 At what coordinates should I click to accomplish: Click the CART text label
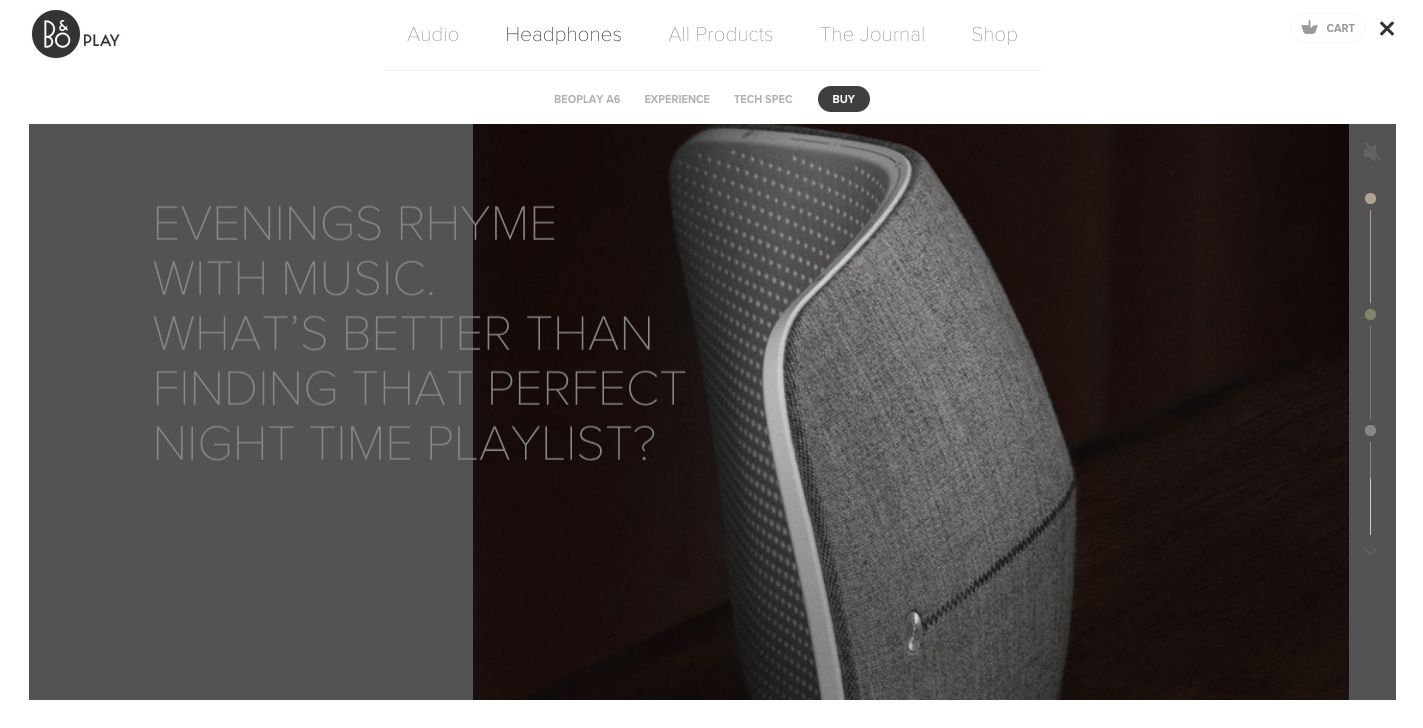[x=1341, y=28]
